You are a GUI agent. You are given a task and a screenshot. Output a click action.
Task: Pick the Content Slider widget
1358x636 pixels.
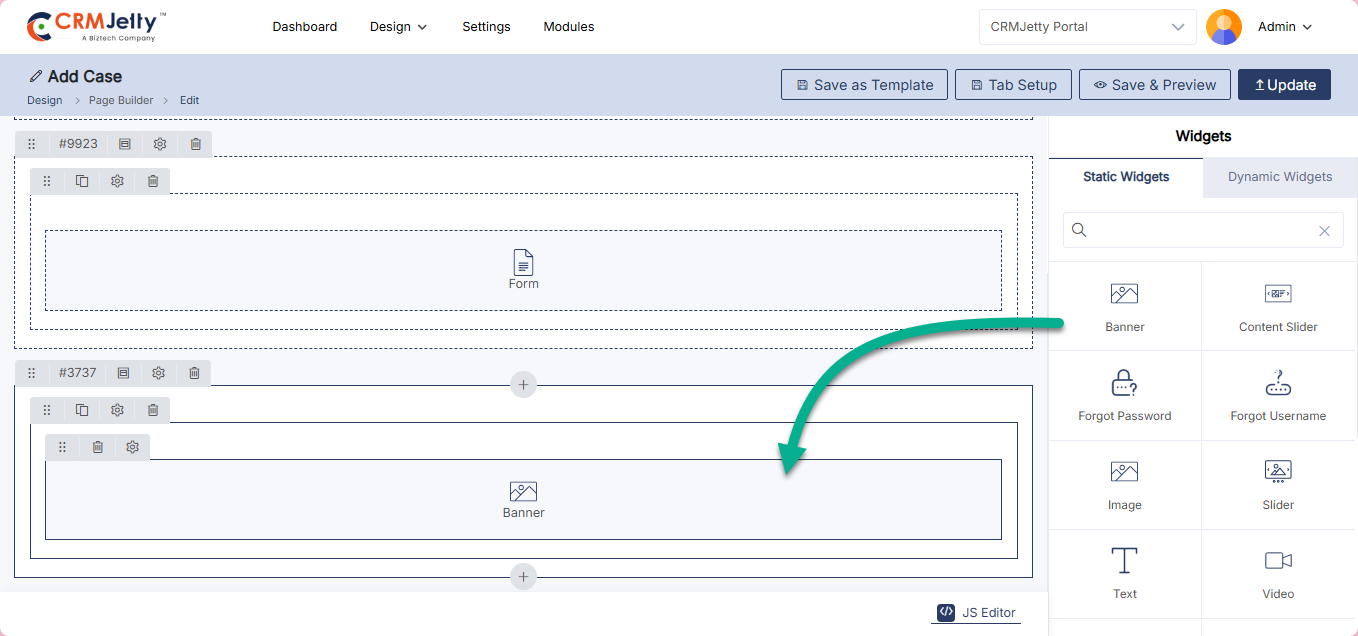(x=1277, y=307)
